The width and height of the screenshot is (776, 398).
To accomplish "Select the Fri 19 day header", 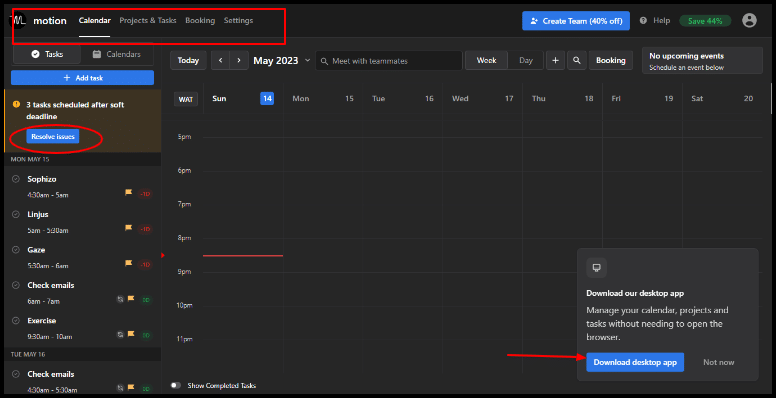I will coord(642,99).
